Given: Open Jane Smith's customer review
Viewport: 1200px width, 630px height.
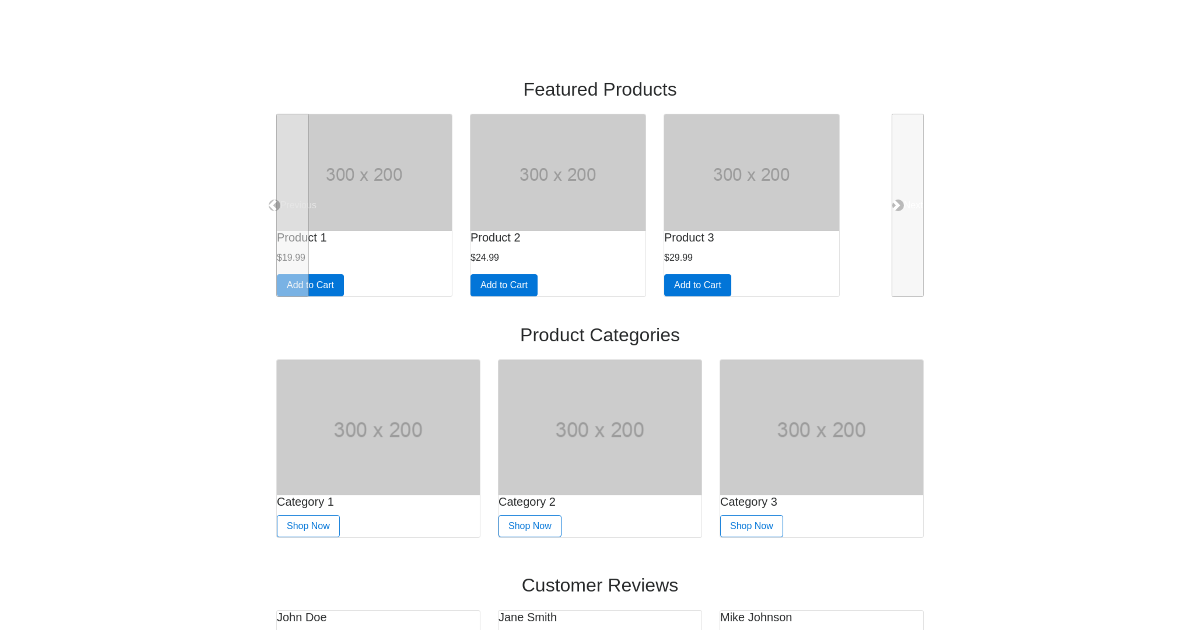Looking at the screenshot, I should [527, 617].
